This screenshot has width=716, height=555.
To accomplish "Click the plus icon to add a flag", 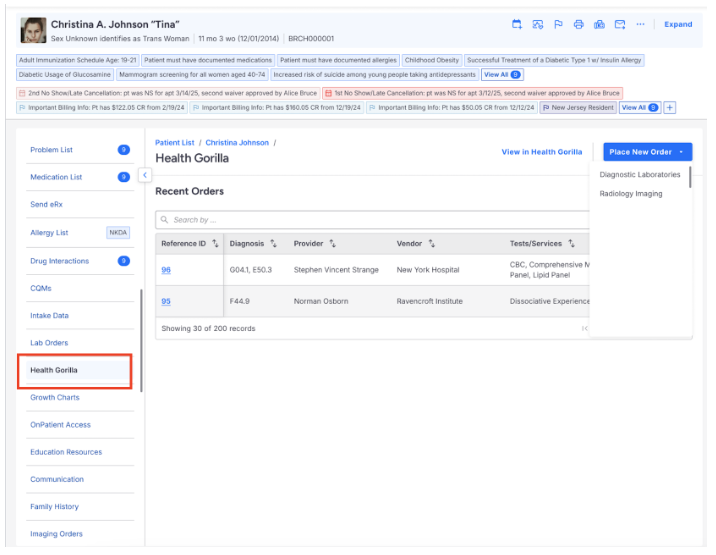I will click(x=669, y=107).
